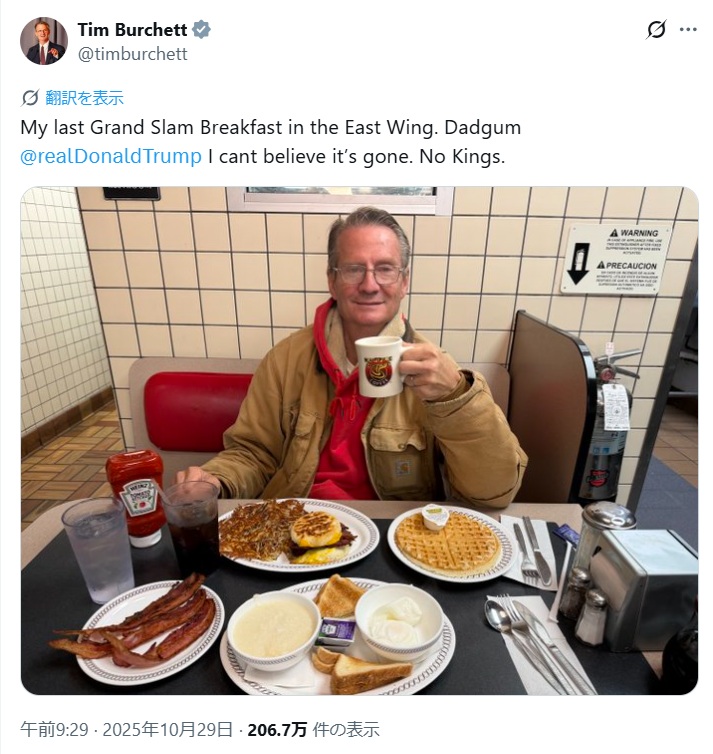Open the Grok icon beside more options
Screen dimensions: 713x754
656,30
